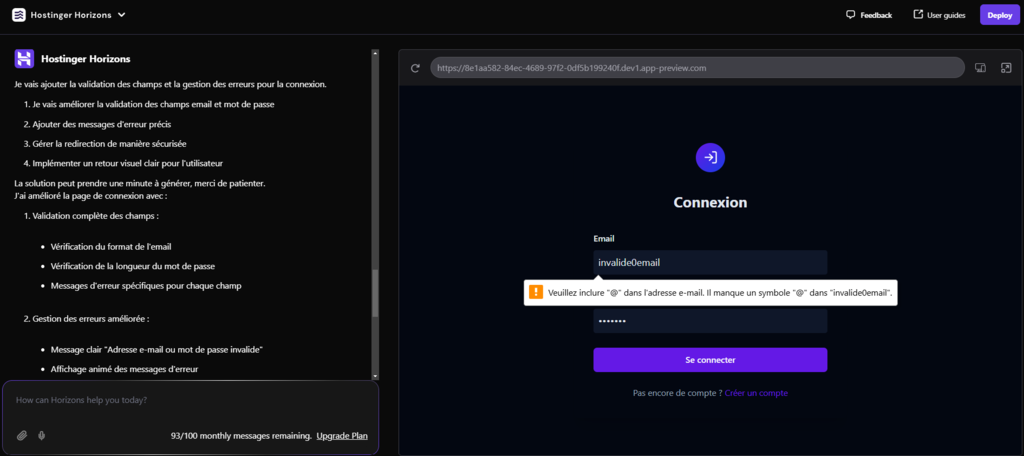Viewport: 1024px width, 456px height.
Task: Click 'Affichage animé des messages d'erreur' bullet
Action: coord(124,369)
